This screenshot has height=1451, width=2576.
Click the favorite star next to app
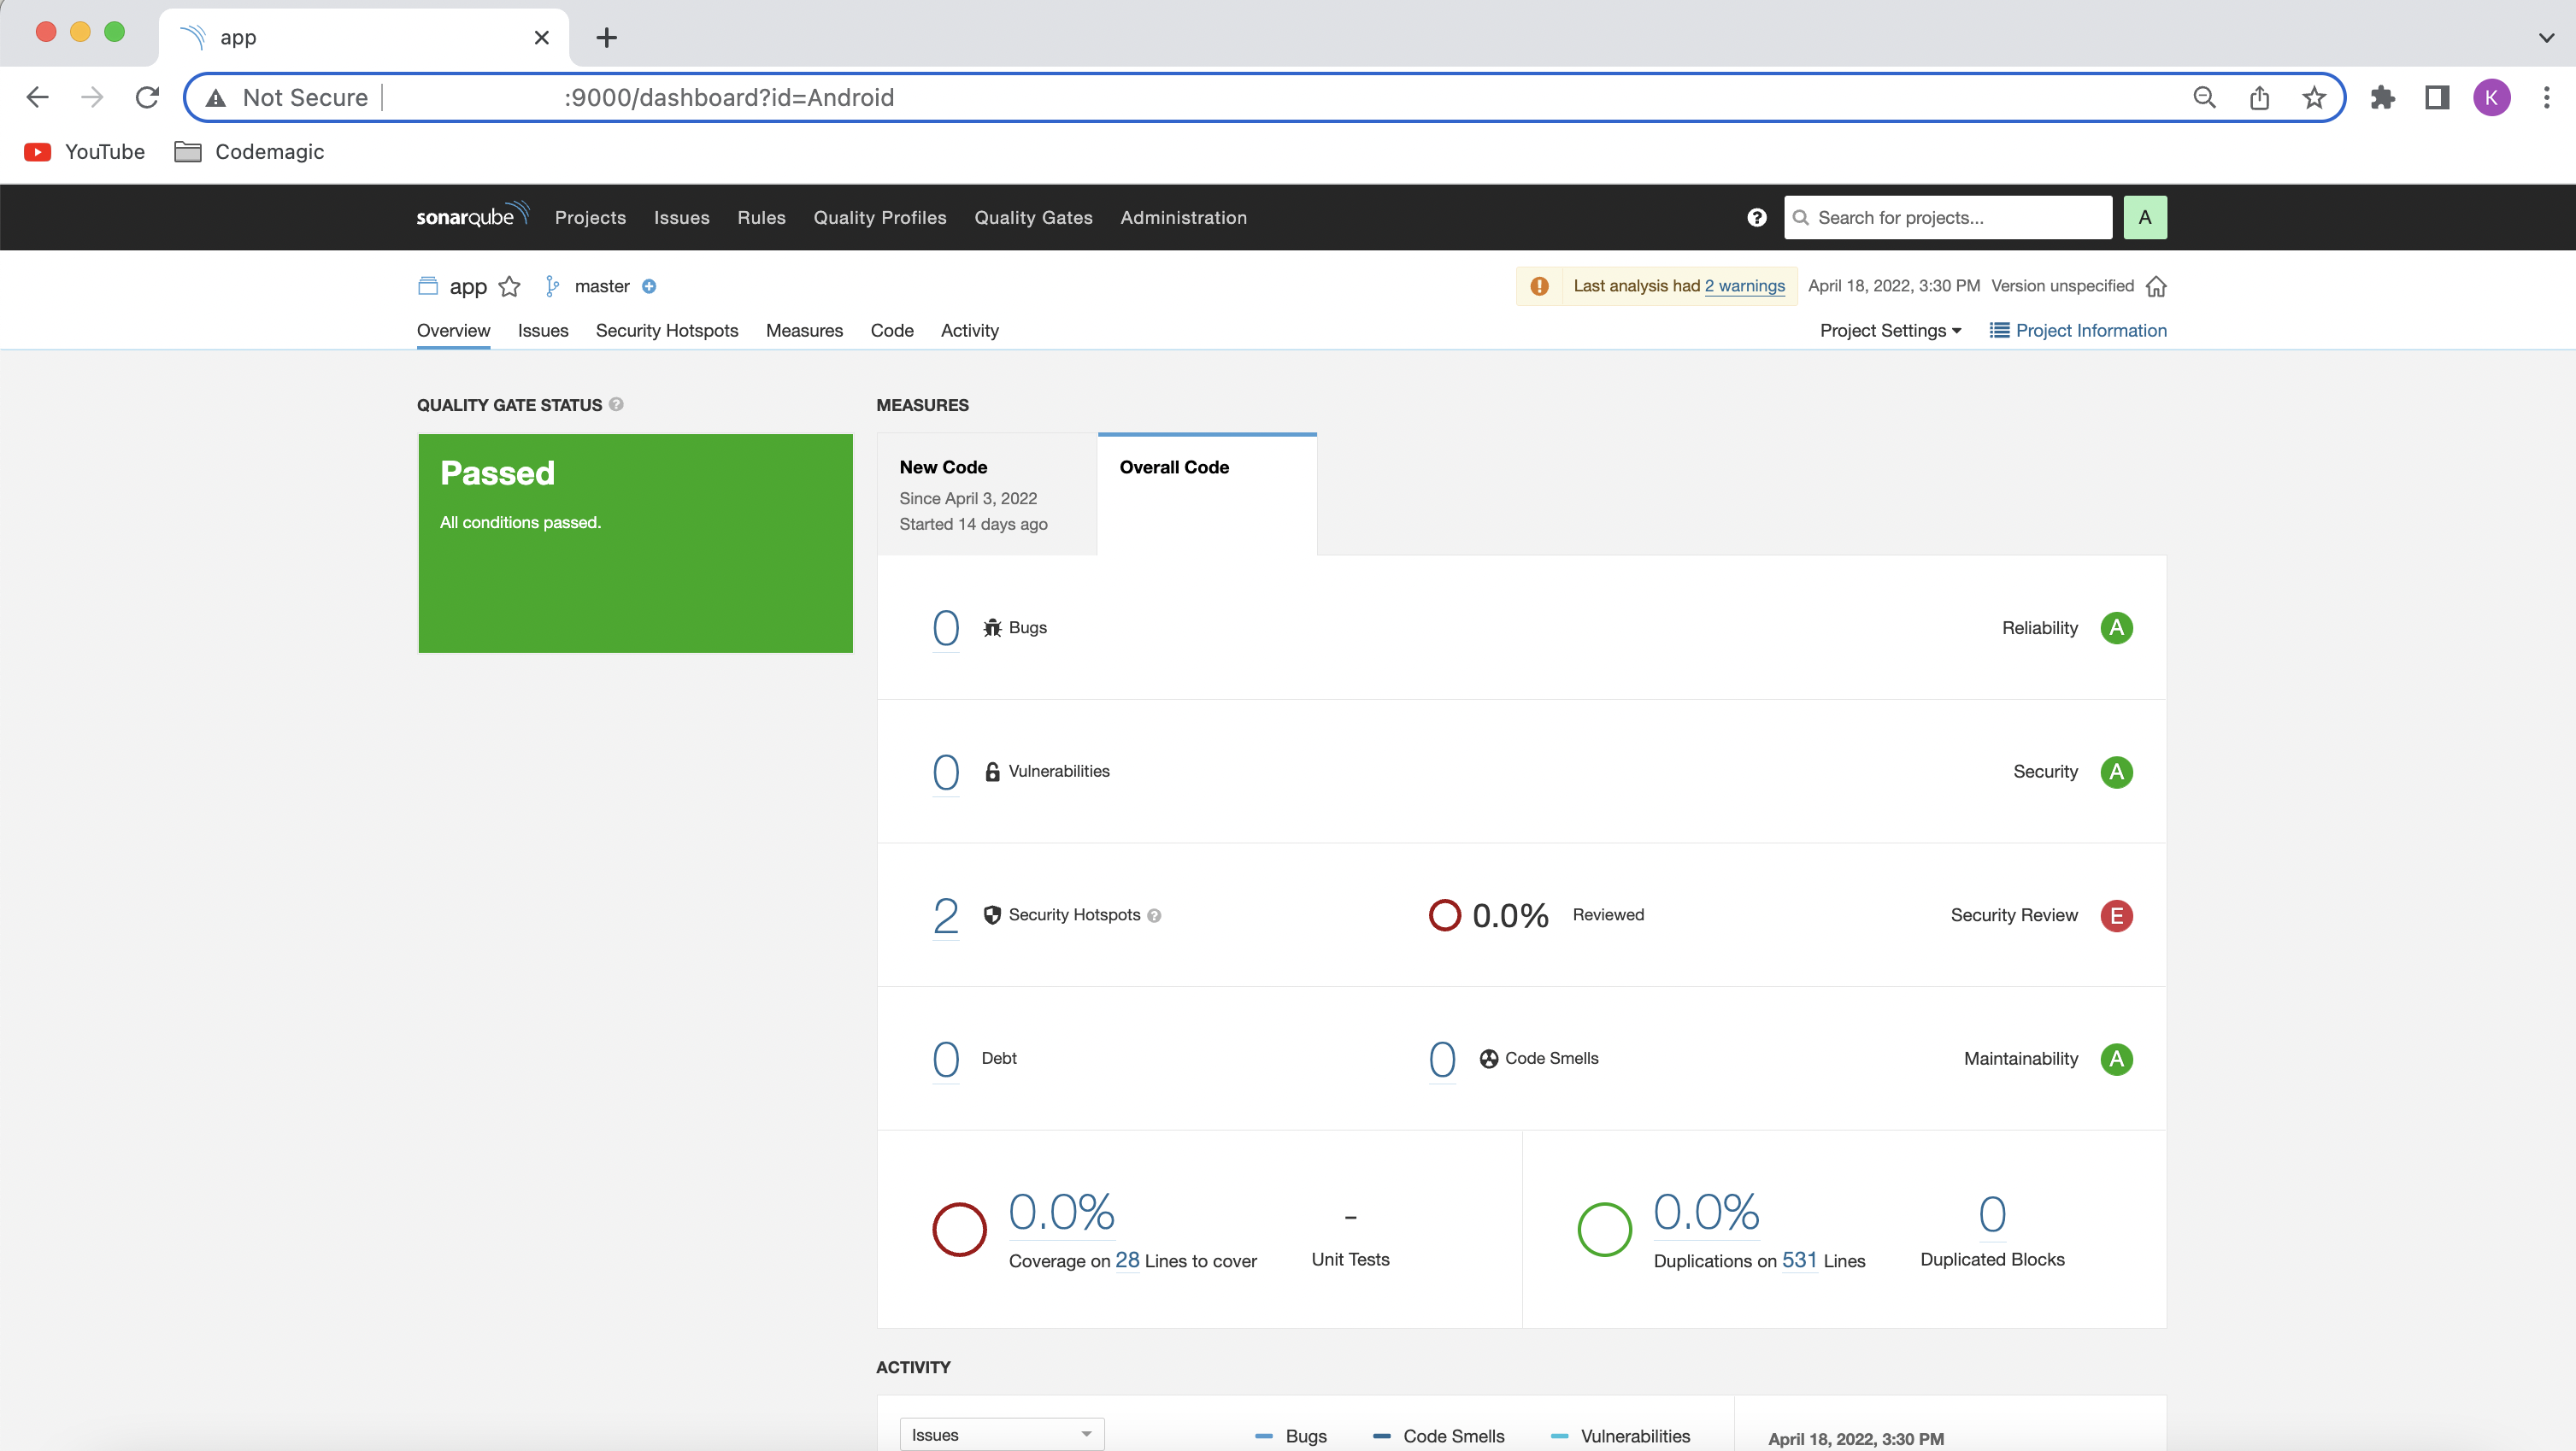click(509, 287)
